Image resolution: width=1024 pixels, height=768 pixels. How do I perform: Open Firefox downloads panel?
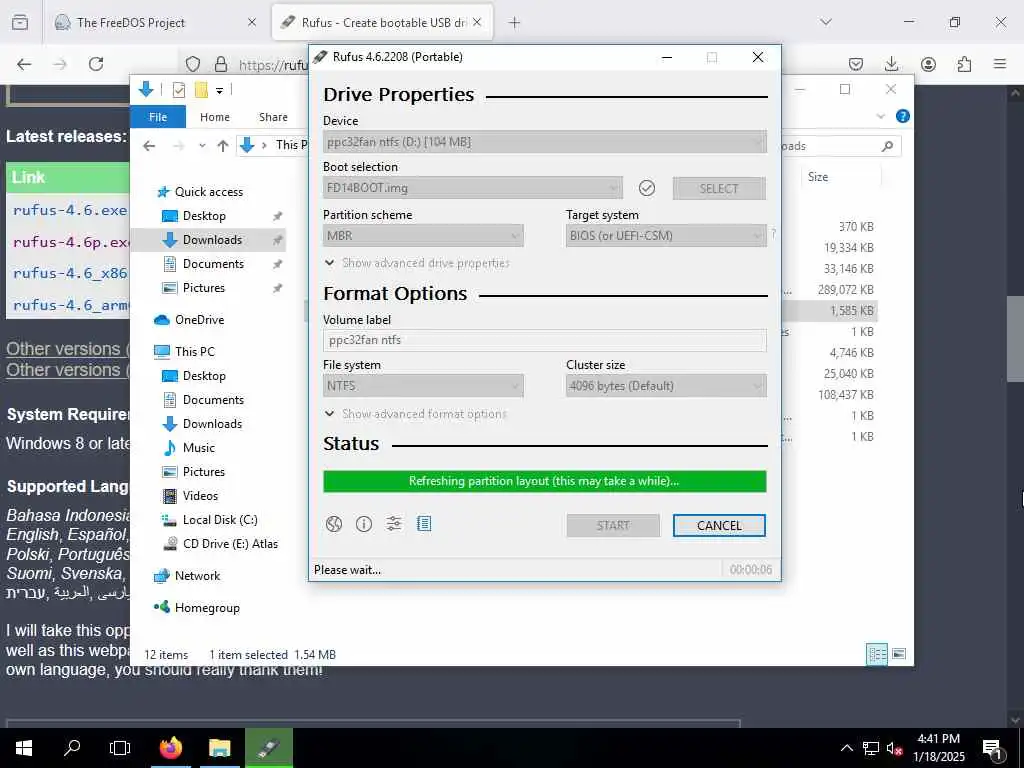[891, 64]
